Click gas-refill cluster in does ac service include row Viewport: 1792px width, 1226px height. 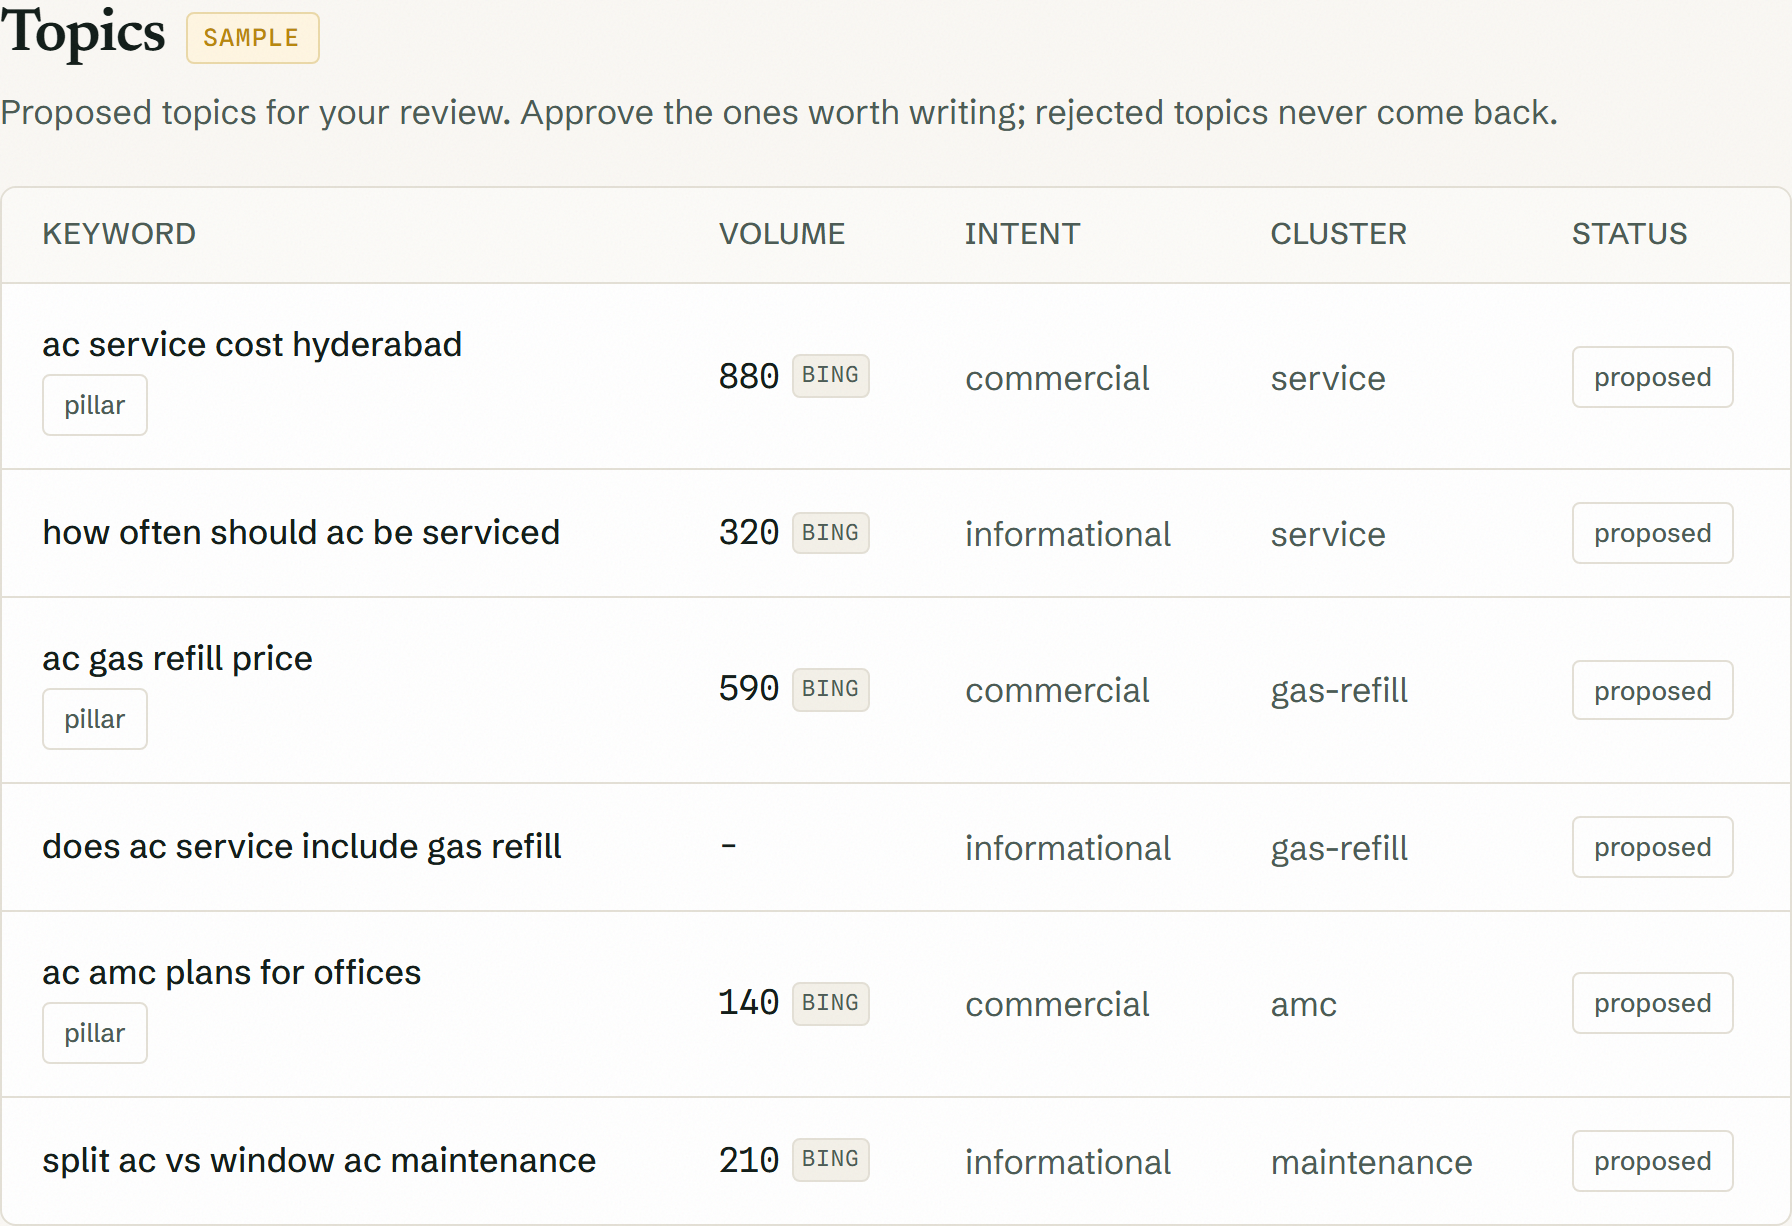(x=1339, y=849)
